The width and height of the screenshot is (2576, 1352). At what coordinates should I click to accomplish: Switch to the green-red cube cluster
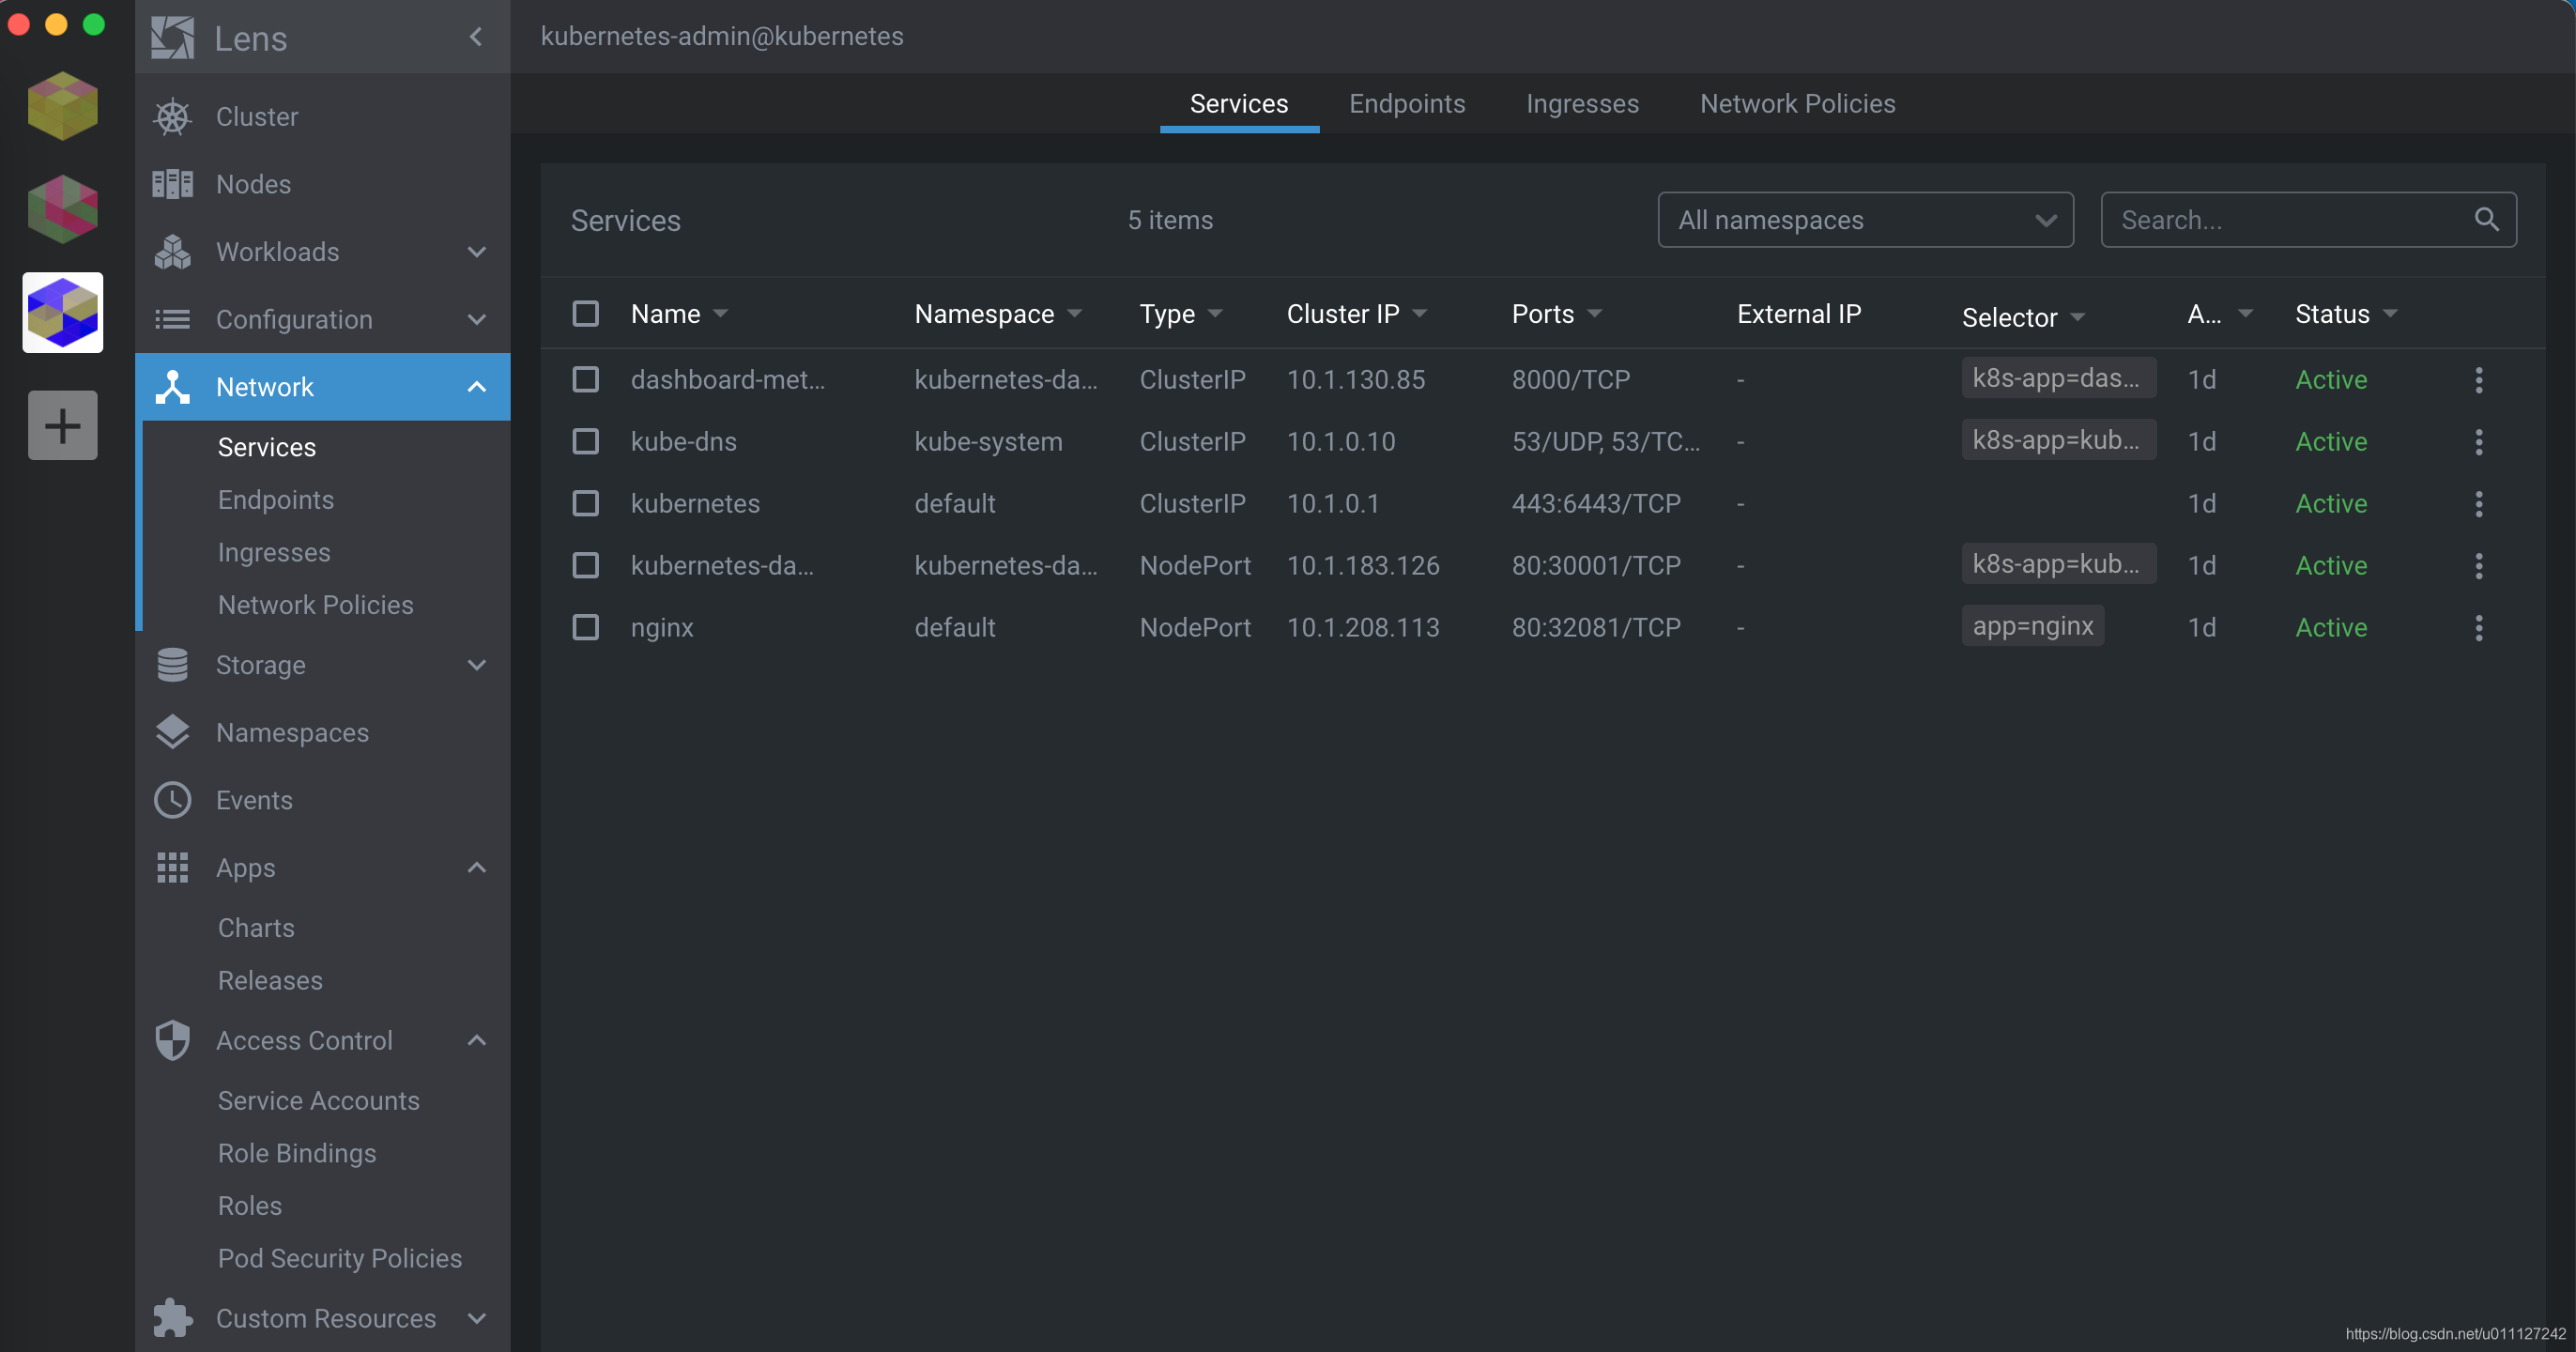click(x=62, y=209)
